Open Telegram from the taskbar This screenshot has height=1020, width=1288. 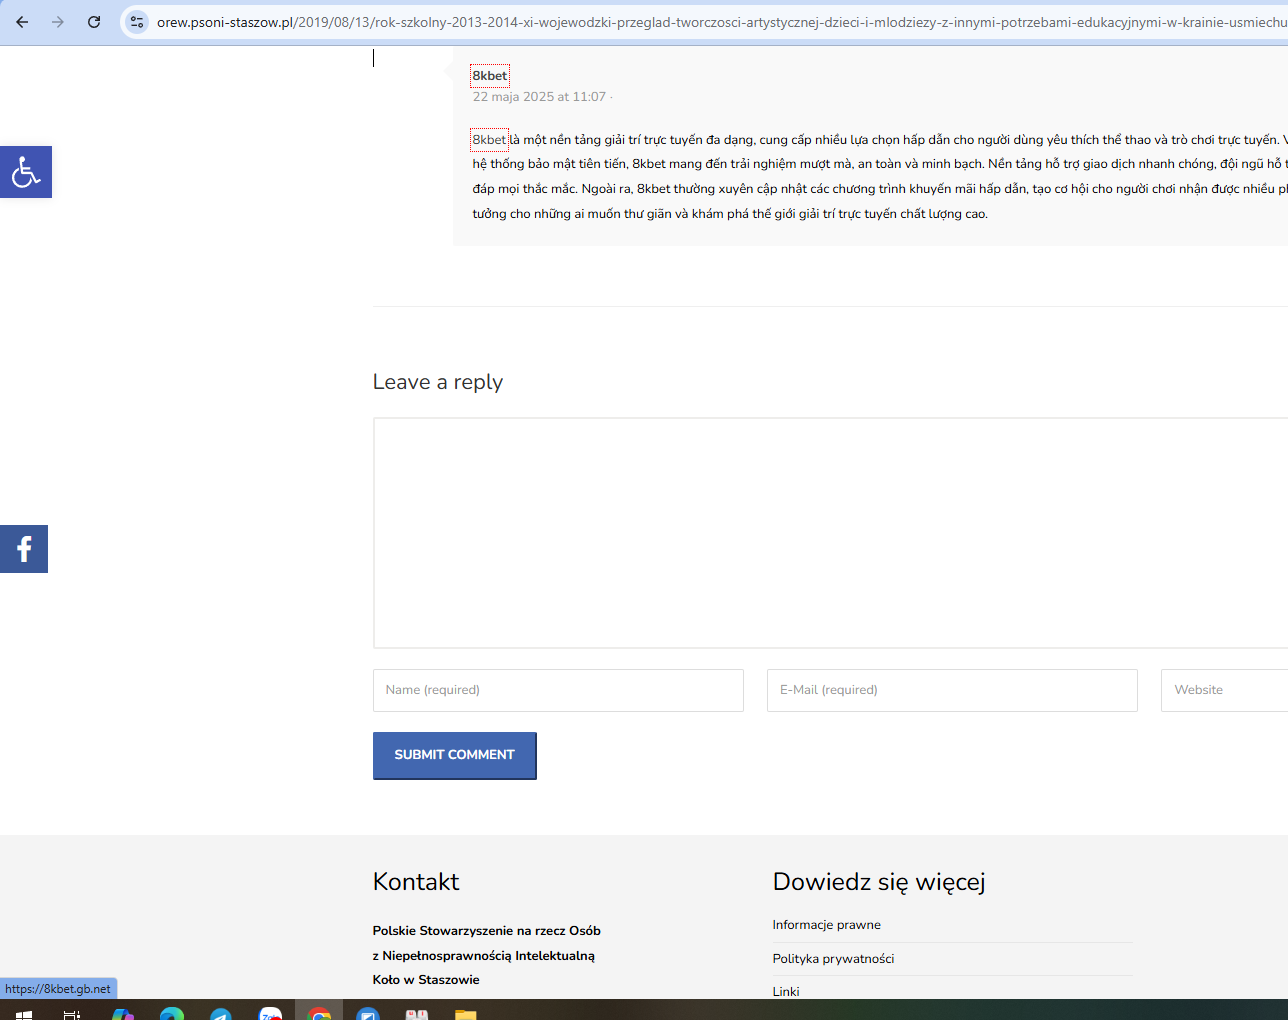click(x=221, y=1014)
